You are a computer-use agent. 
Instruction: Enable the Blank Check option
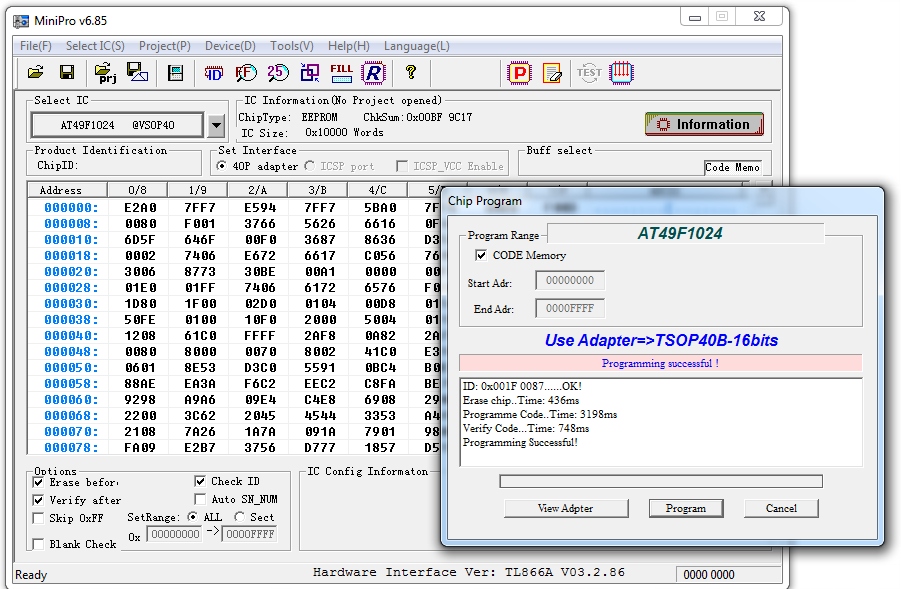pos(37,544)
